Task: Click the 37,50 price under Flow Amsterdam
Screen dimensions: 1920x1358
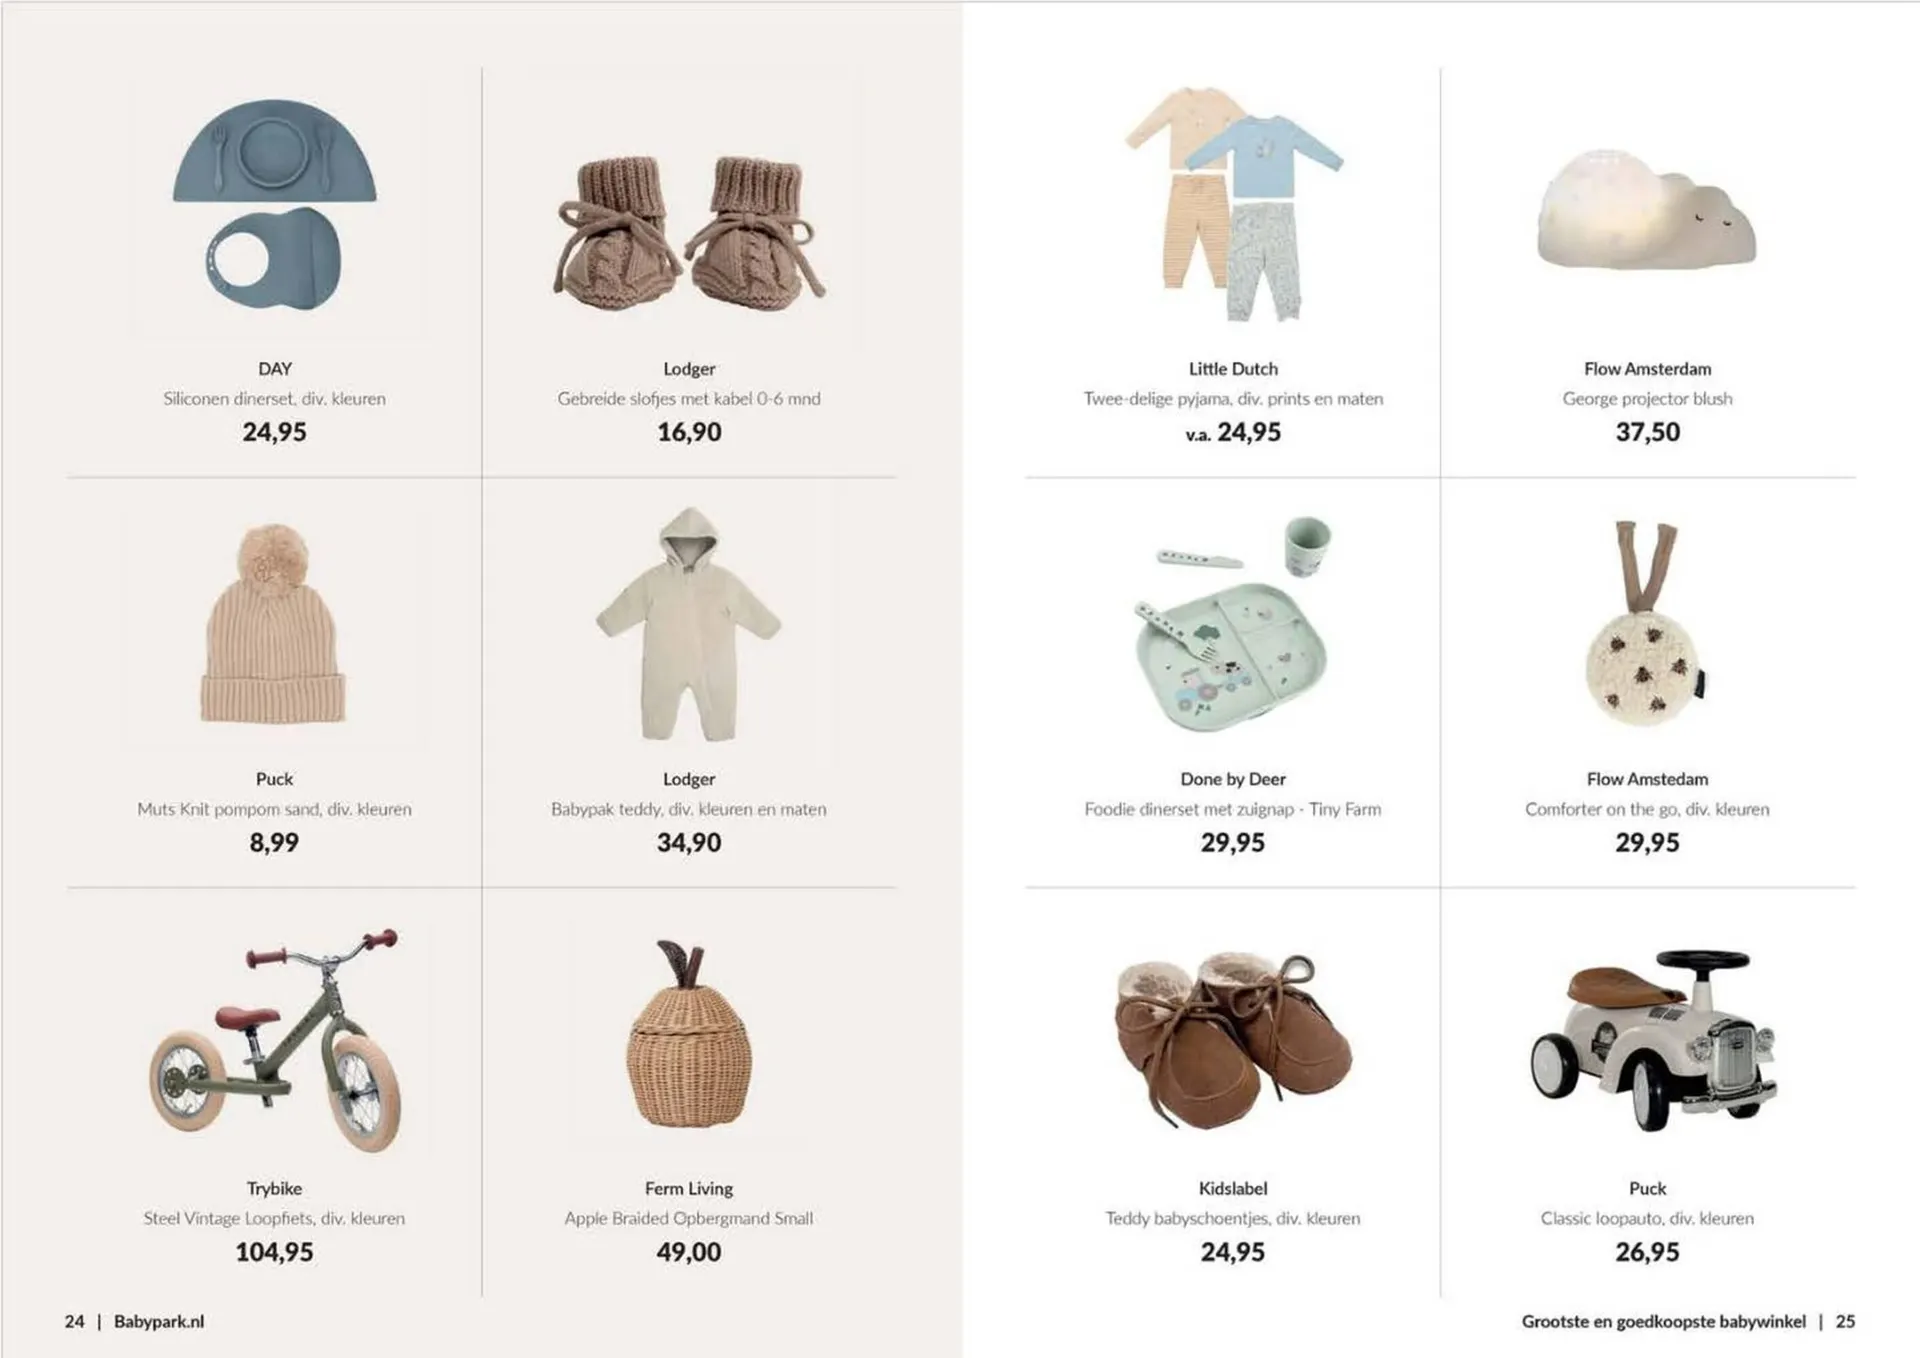Action: [x=1647, y=432]
